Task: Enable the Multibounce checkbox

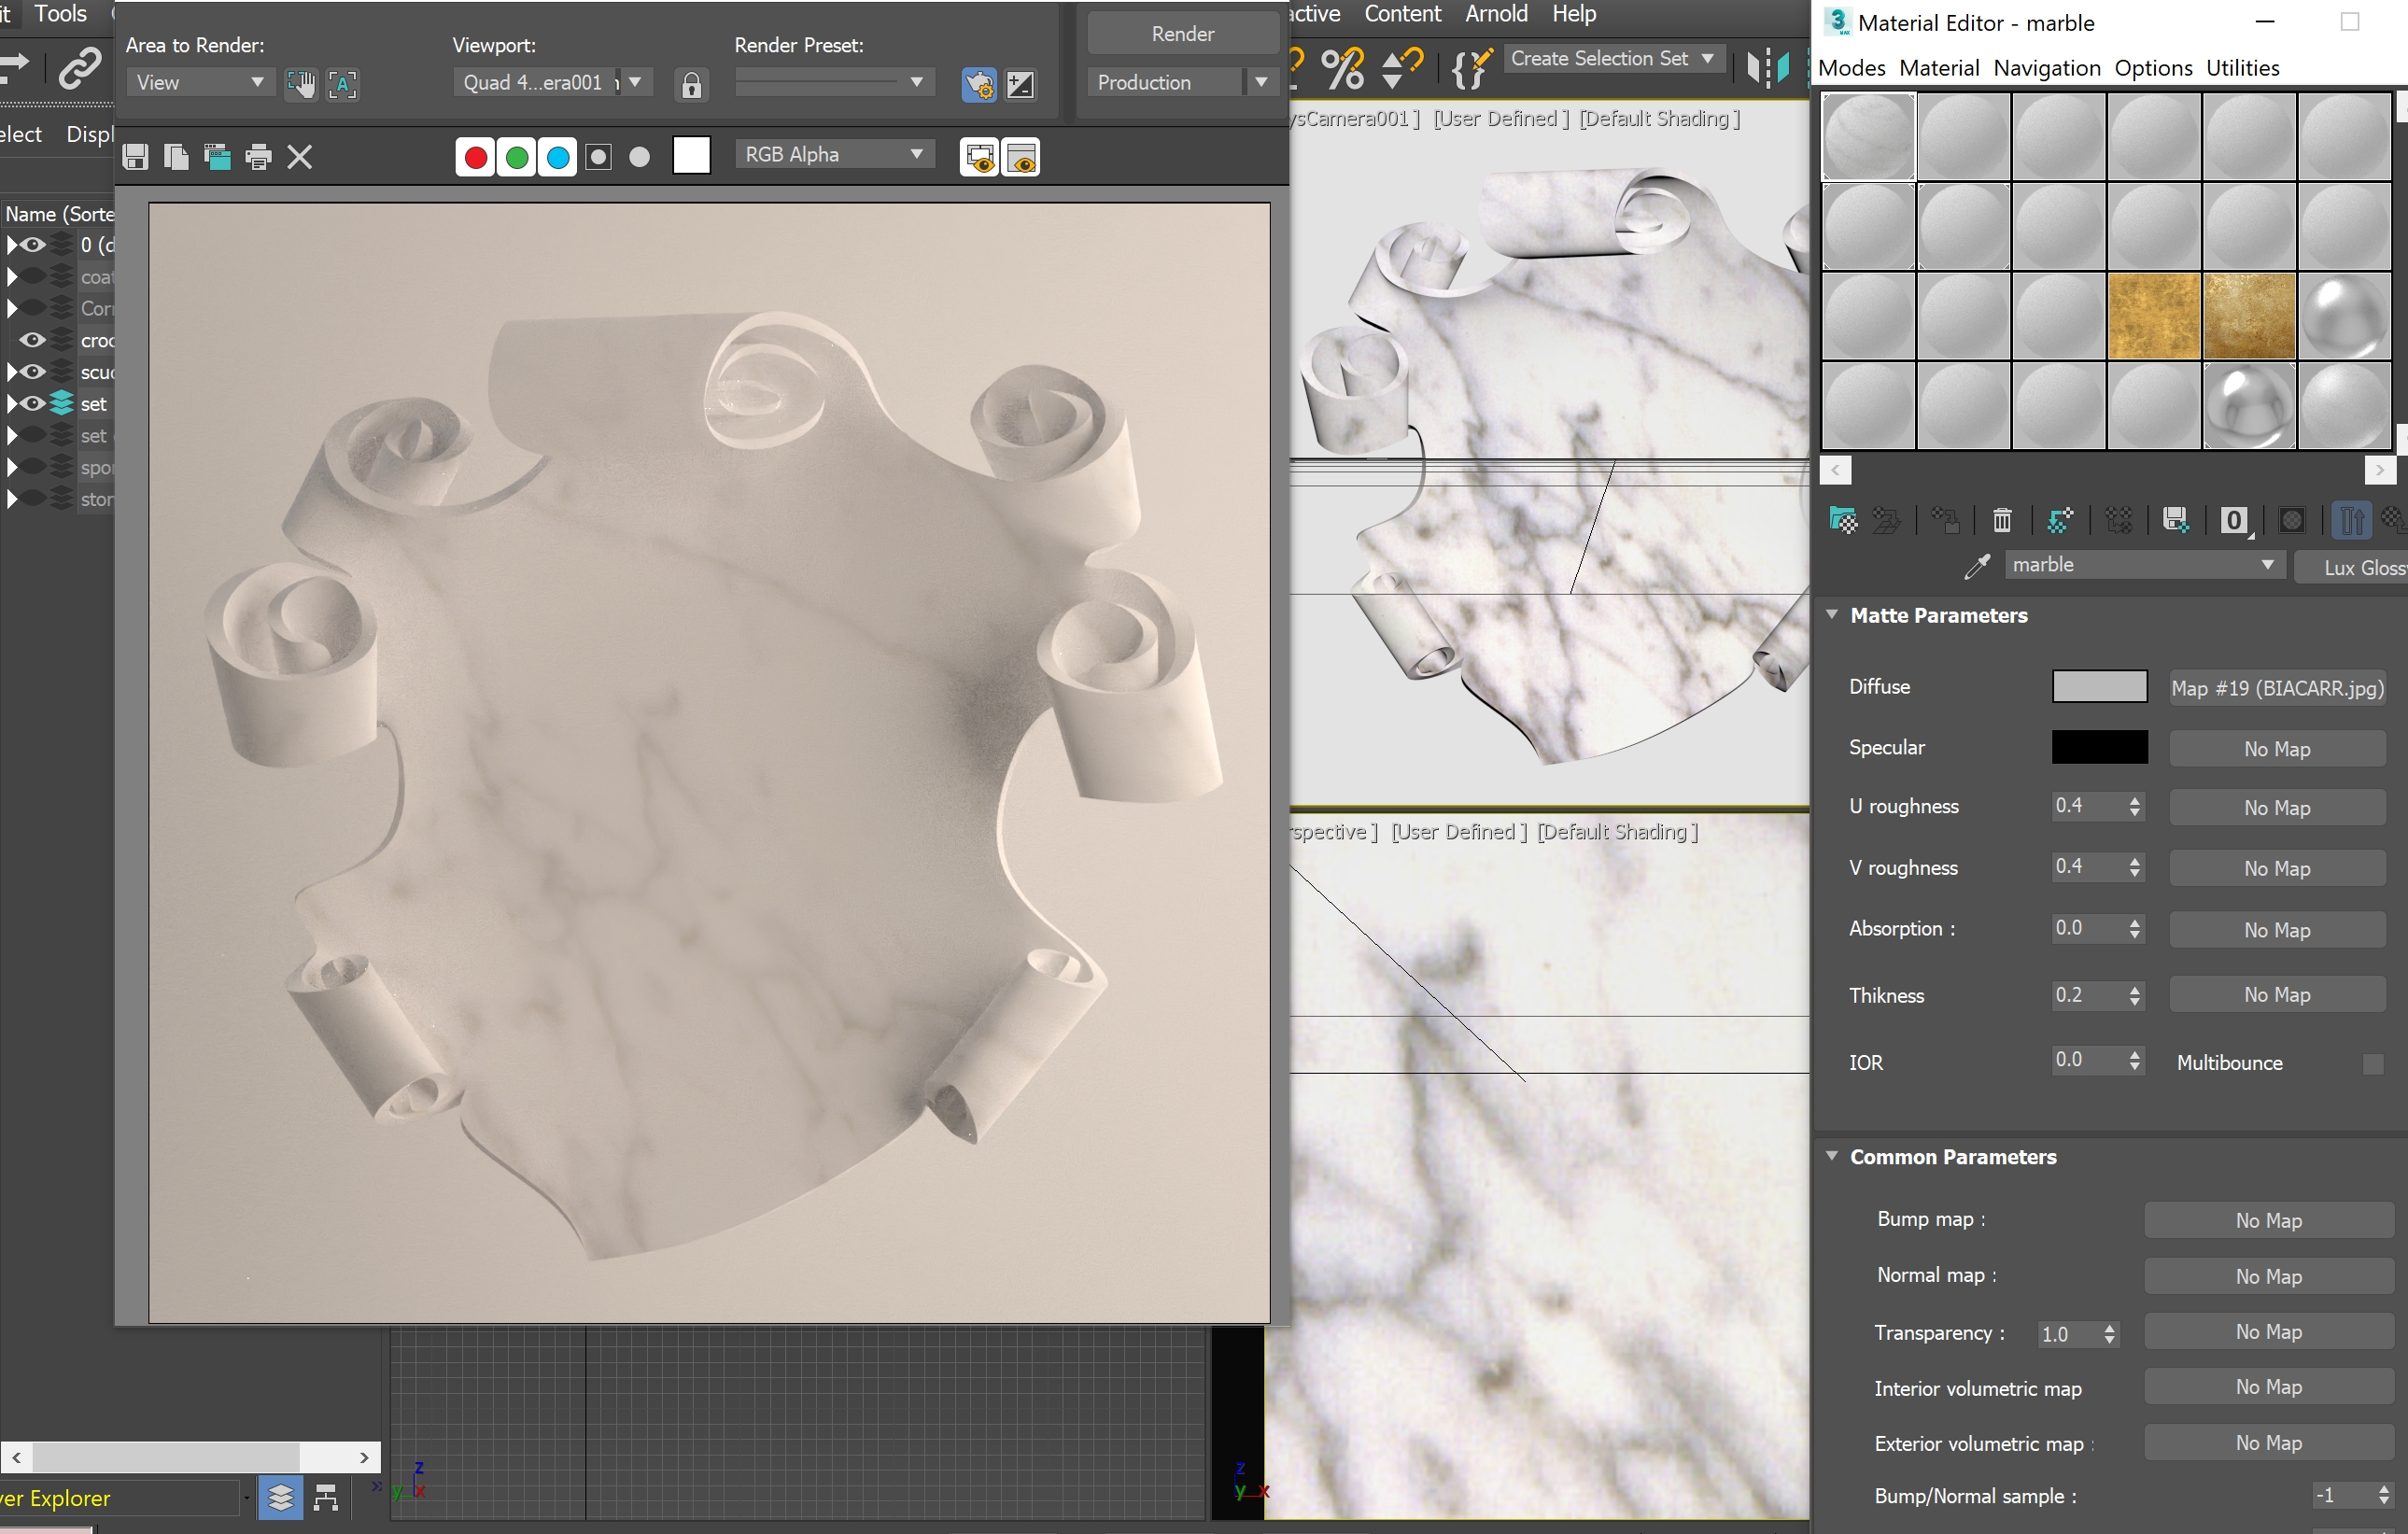Action: tap(2372, 1064)
